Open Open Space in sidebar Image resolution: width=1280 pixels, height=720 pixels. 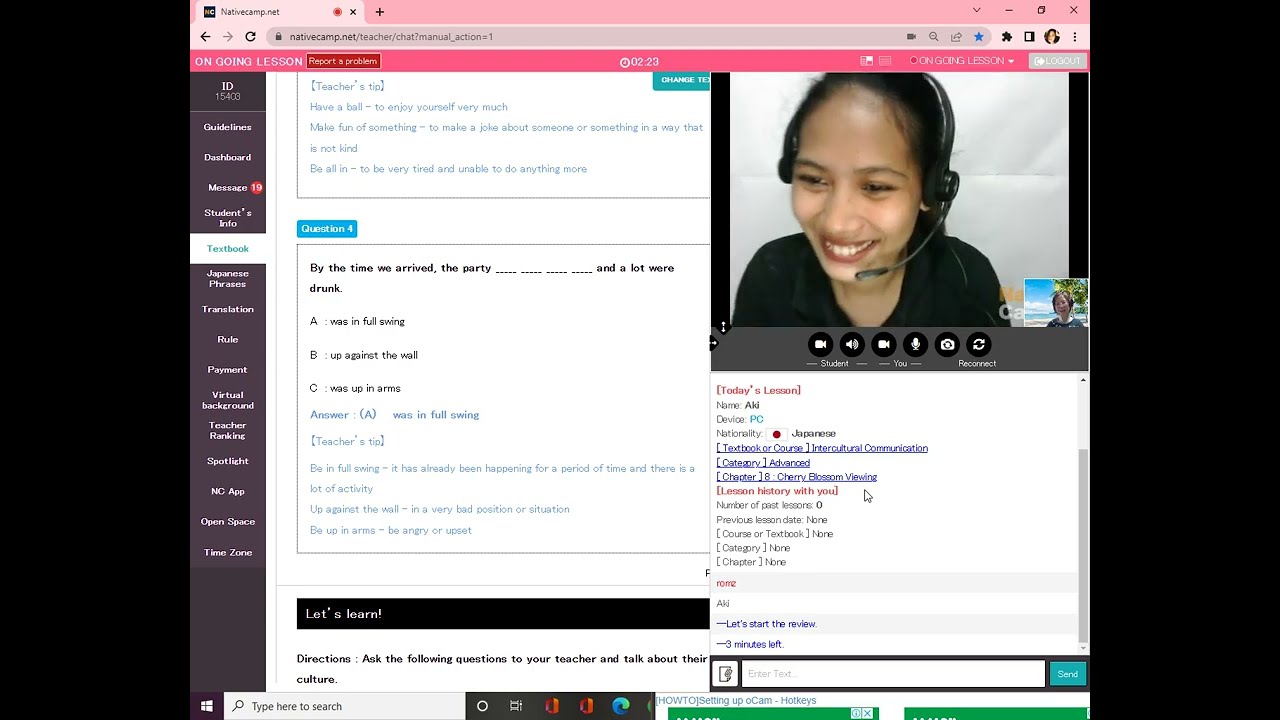click(228, 521)
